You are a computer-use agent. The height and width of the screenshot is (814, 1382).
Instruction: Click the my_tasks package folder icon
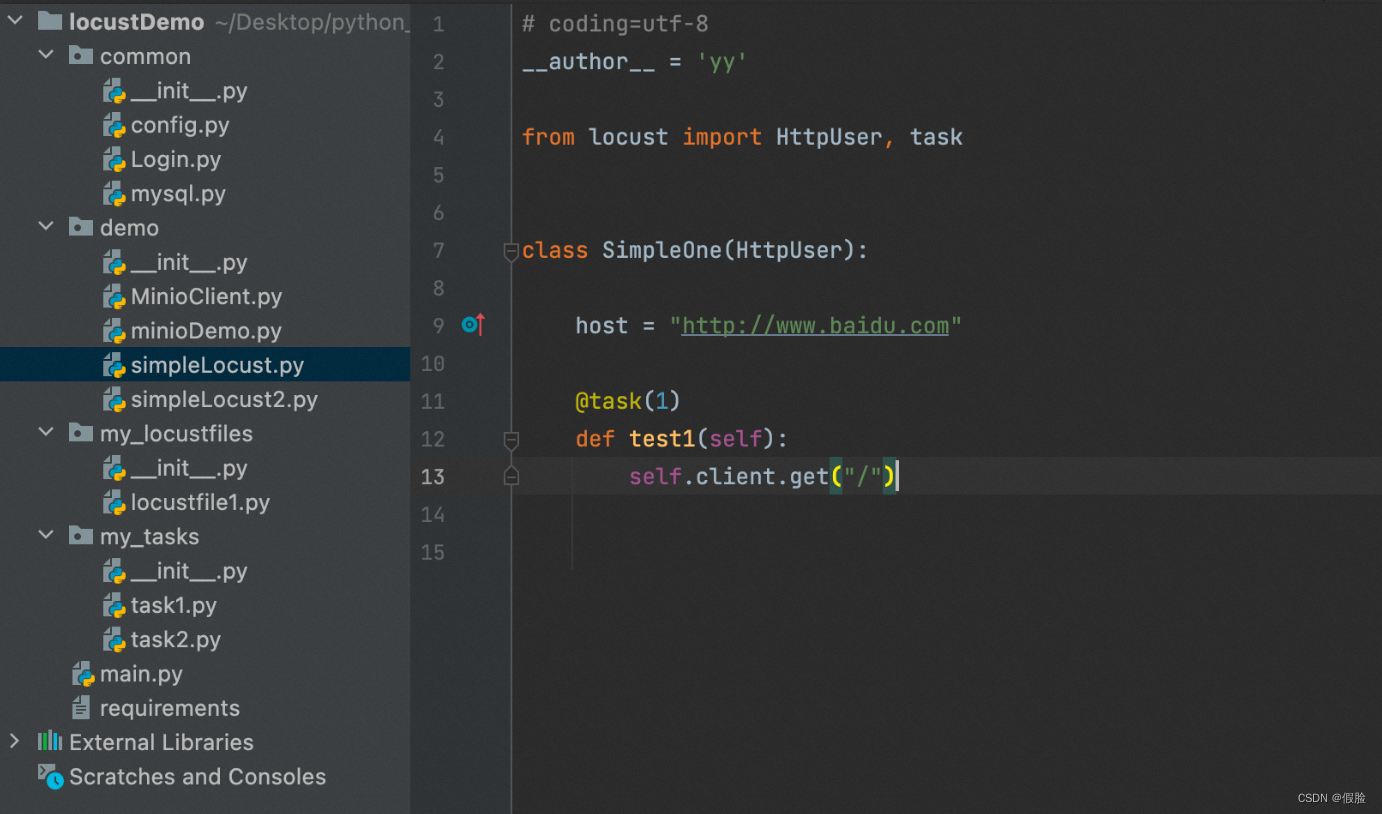click(81, 535)
